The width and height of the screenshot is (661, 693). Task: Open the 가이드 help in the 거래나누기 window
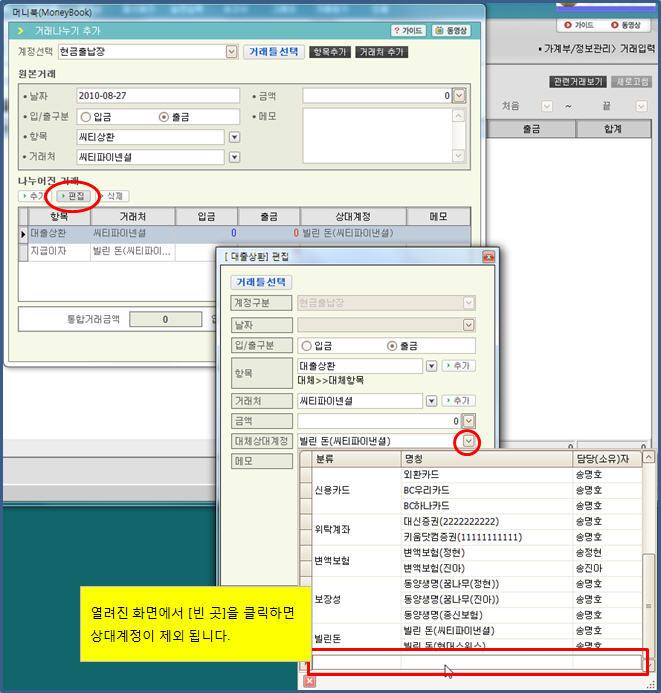coord(409,31)
